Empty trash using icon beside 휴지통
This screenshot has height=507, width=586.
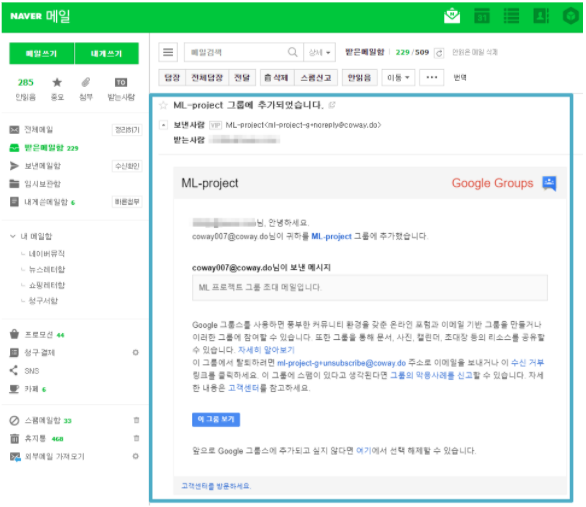tap(136, 438)
